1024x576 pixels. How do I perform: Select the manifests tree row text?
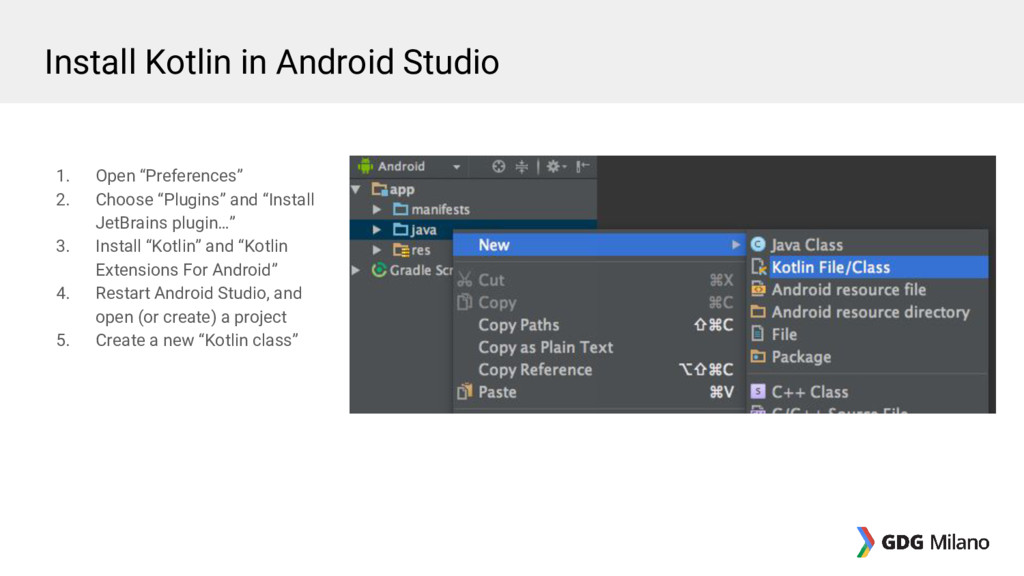(440, 210)
